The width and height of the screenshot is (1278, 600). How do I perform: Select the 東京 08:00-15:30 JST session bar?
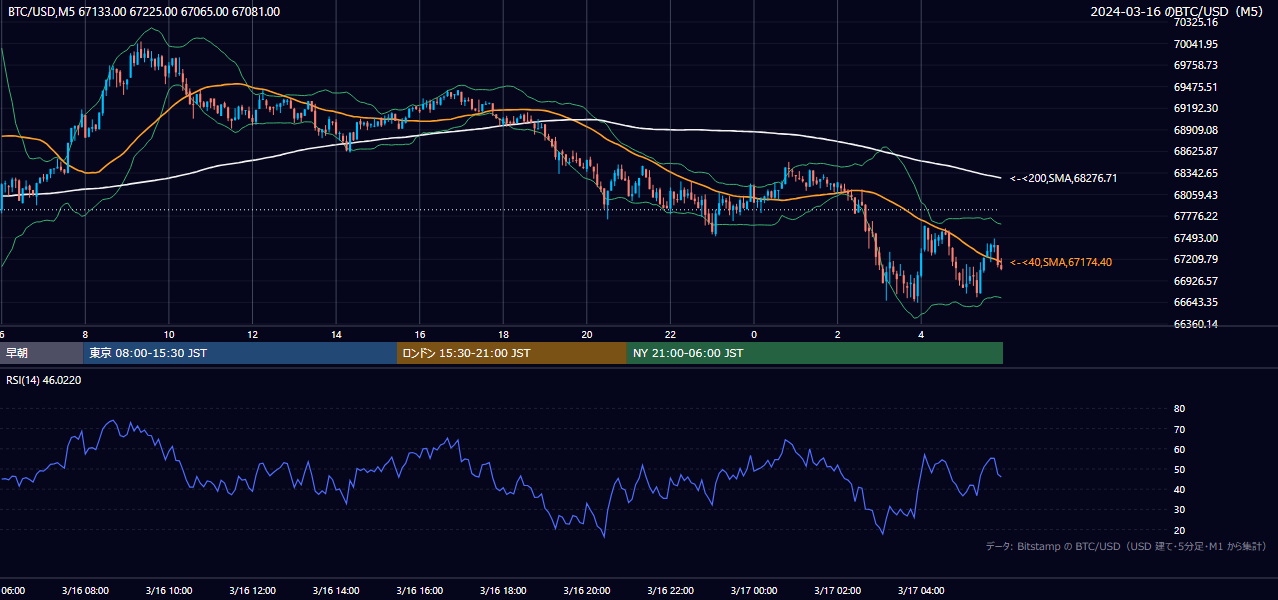pos(240,353)
